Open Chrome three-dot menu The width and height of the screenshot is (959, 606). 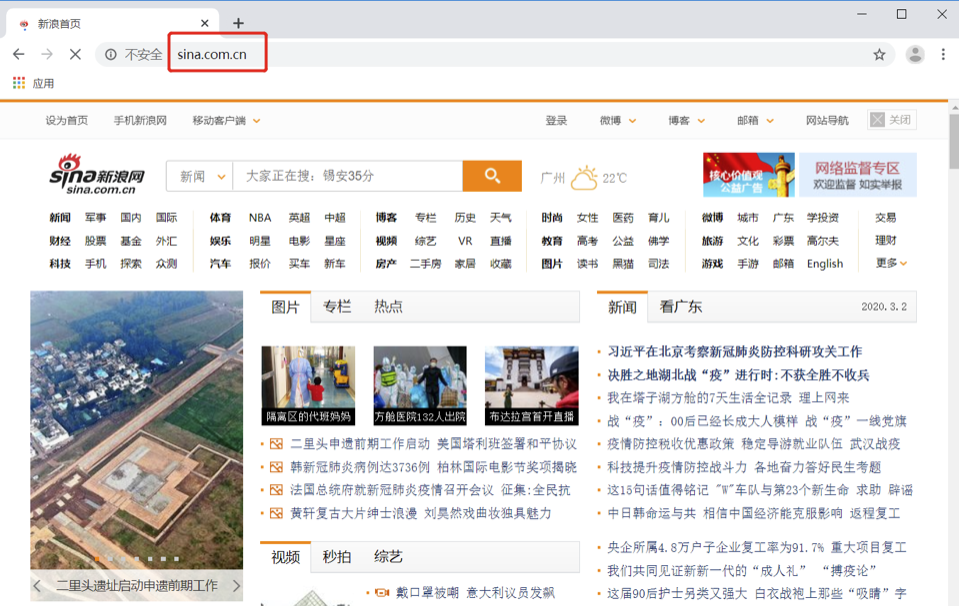pos(943,54)
